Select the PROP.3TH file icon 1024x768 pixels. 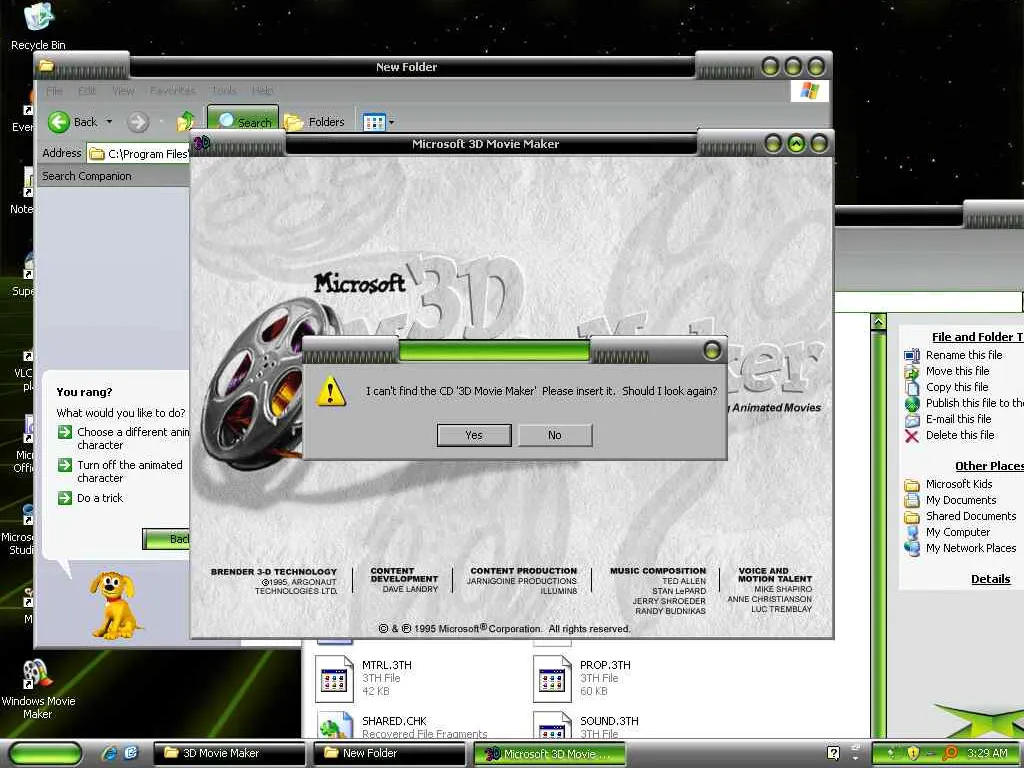click(x=552, y=679)
